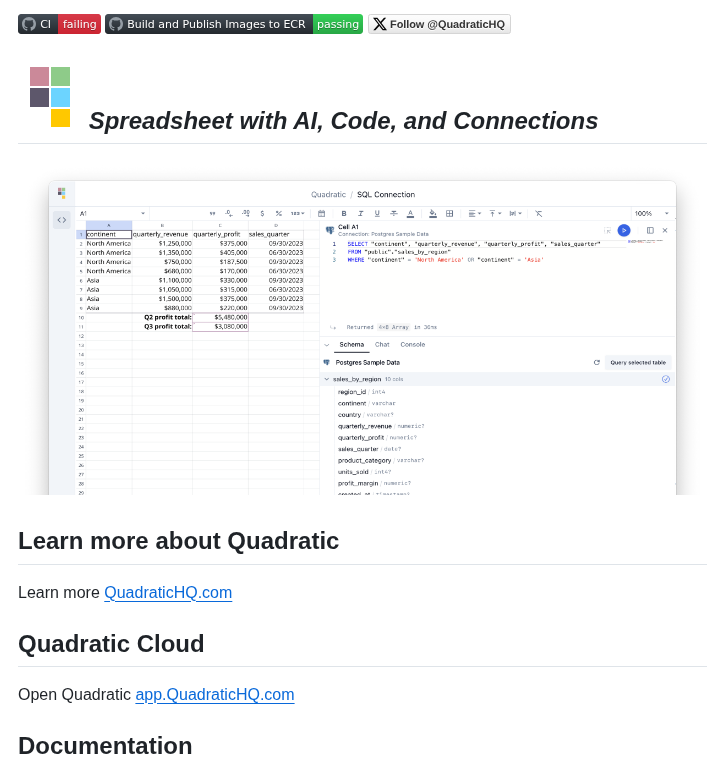
Task: Select the $5,480,000 Q2 profit cell
Action: pyautogui.click(x=220, y=317)
